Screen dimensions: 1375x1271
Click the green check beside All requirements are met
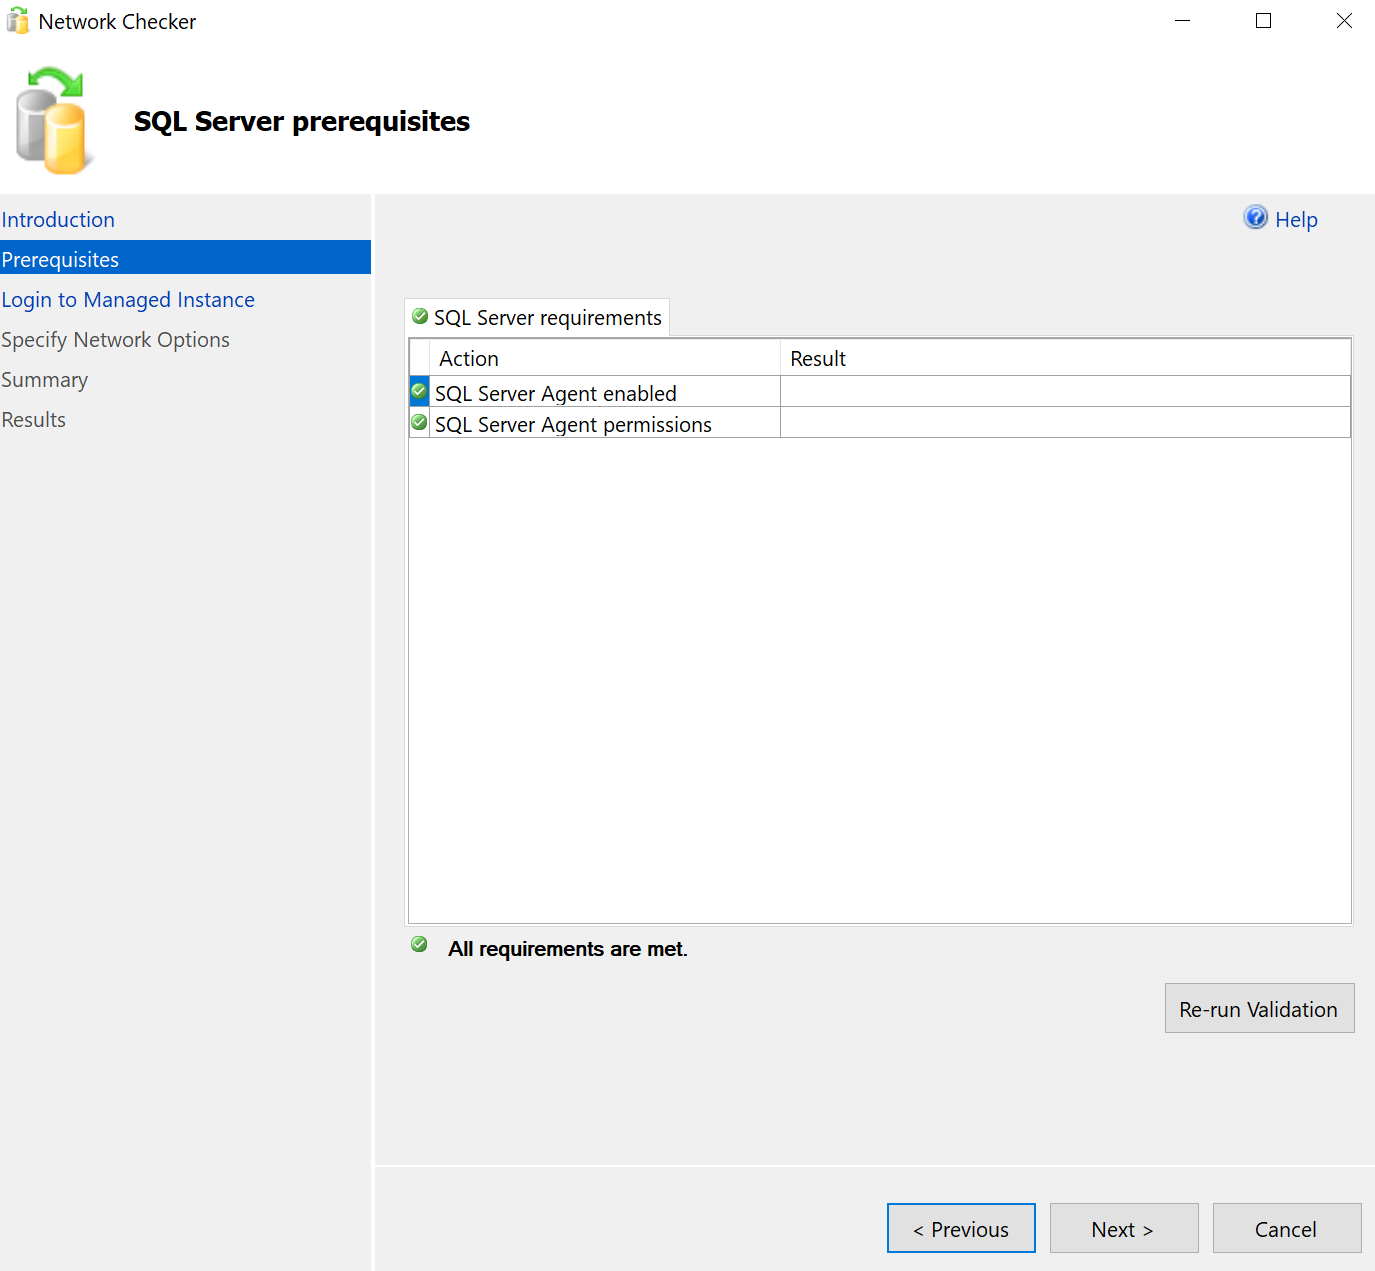[419, 944]
